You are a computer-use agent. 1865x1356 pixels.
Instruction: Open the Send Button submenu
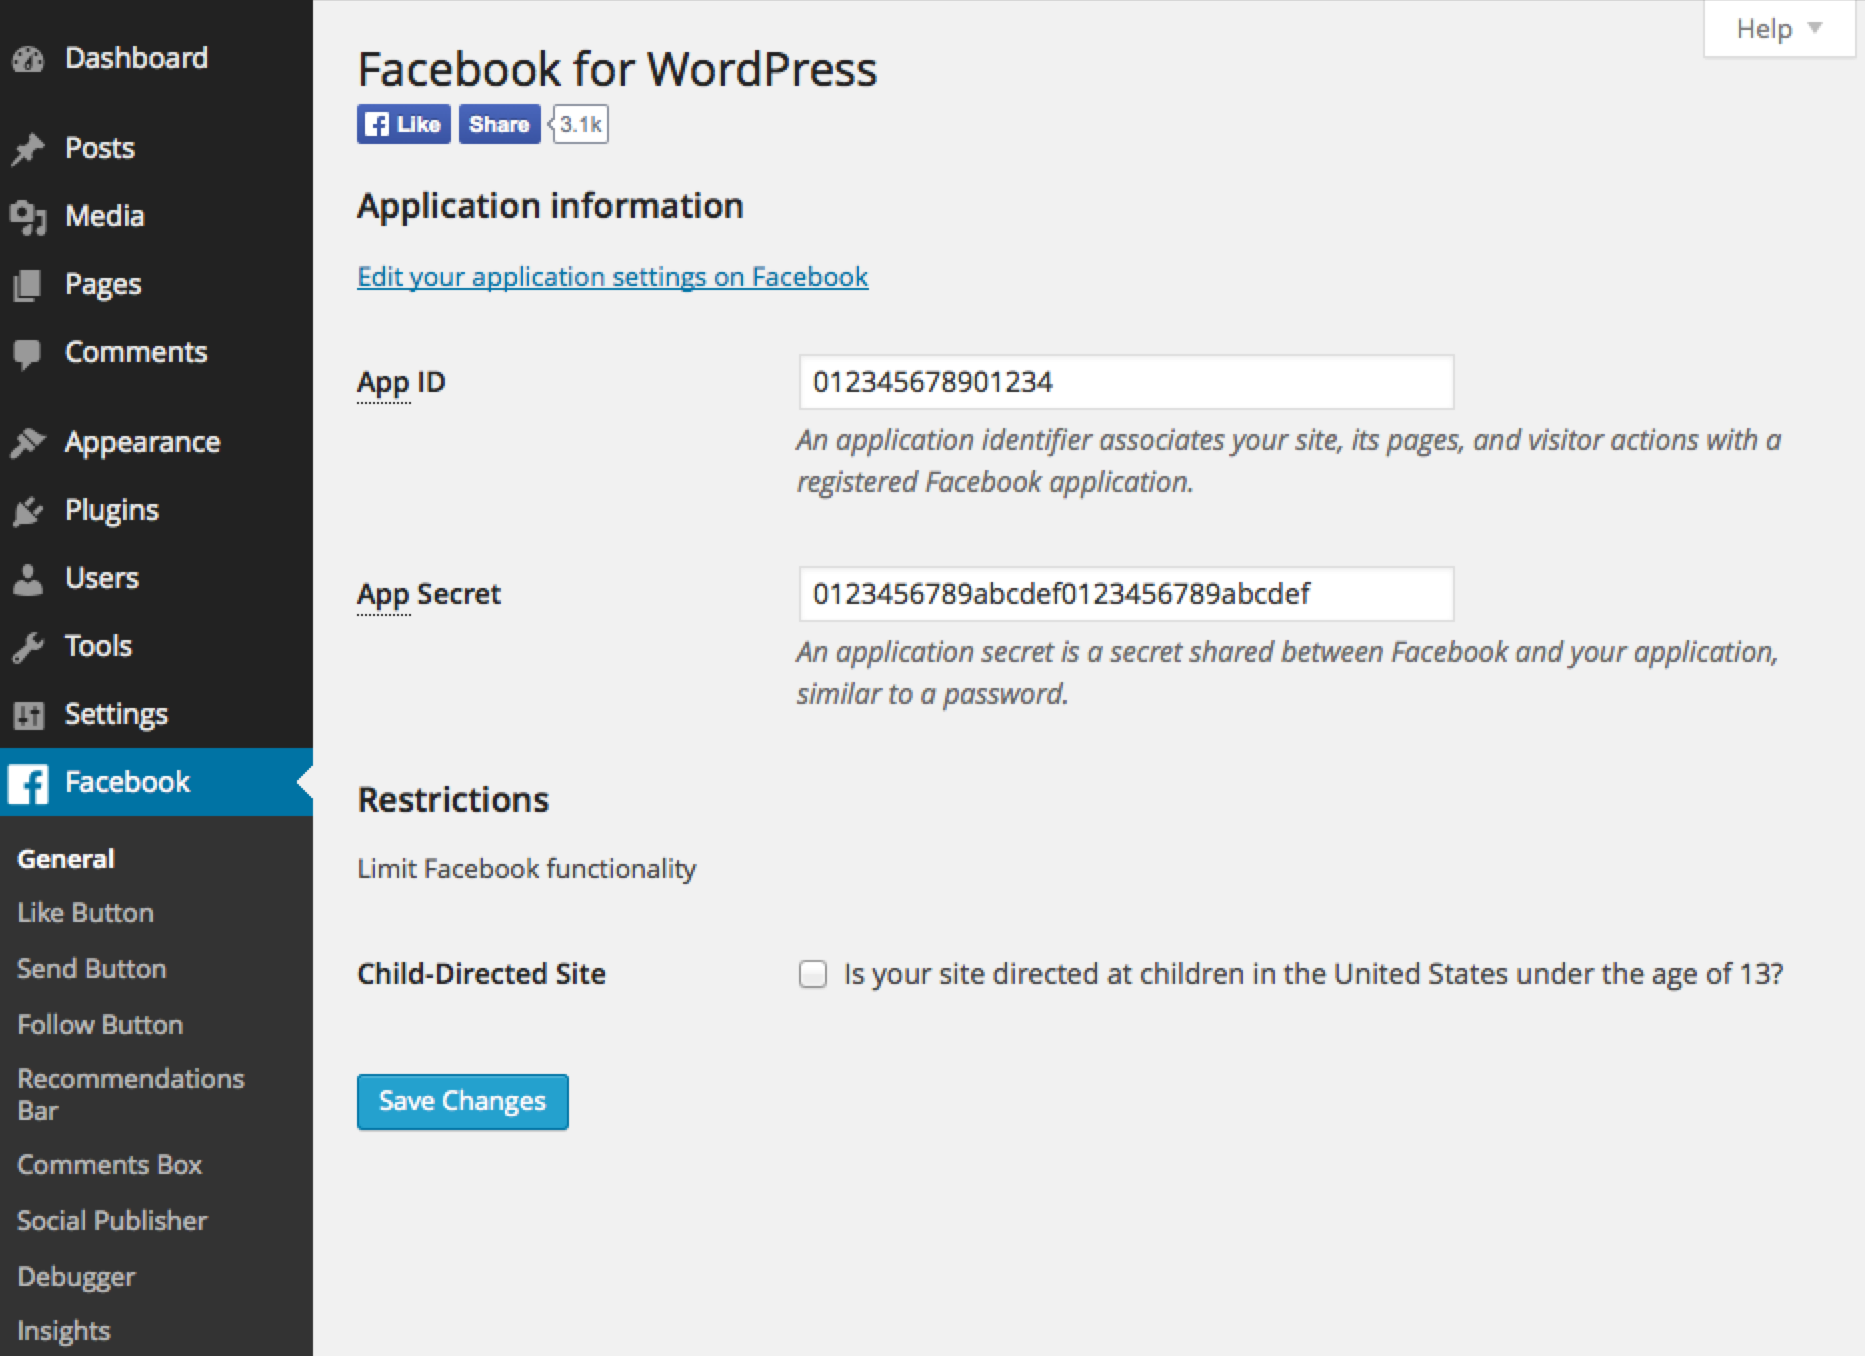[x=91, y=969]
